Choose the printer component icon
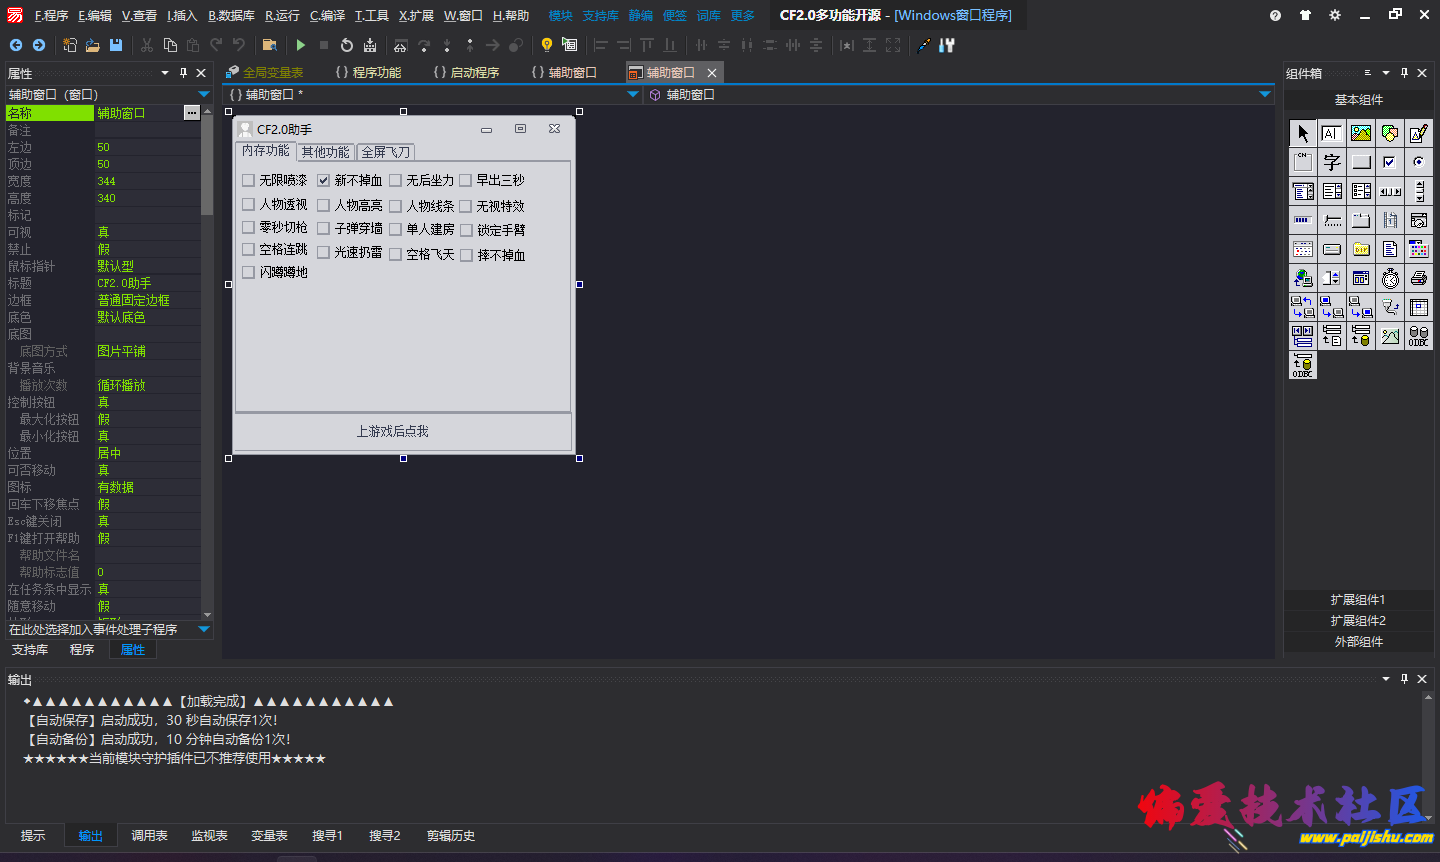This screenshot has width=1440, height=862. click(1419, 278)
